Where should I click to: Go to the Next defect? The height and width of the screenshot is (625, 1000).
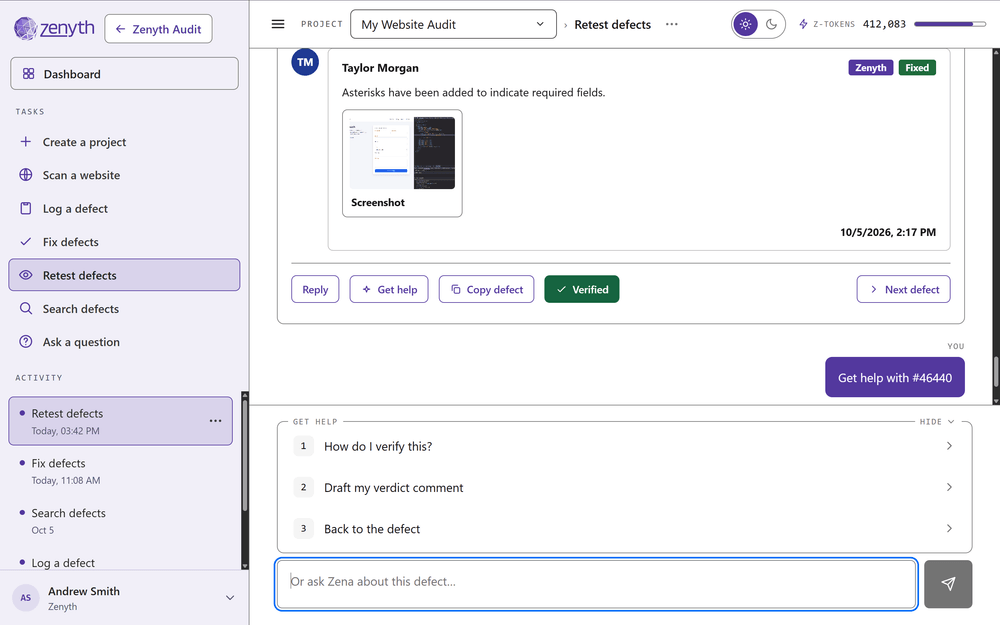coord(904,290)
